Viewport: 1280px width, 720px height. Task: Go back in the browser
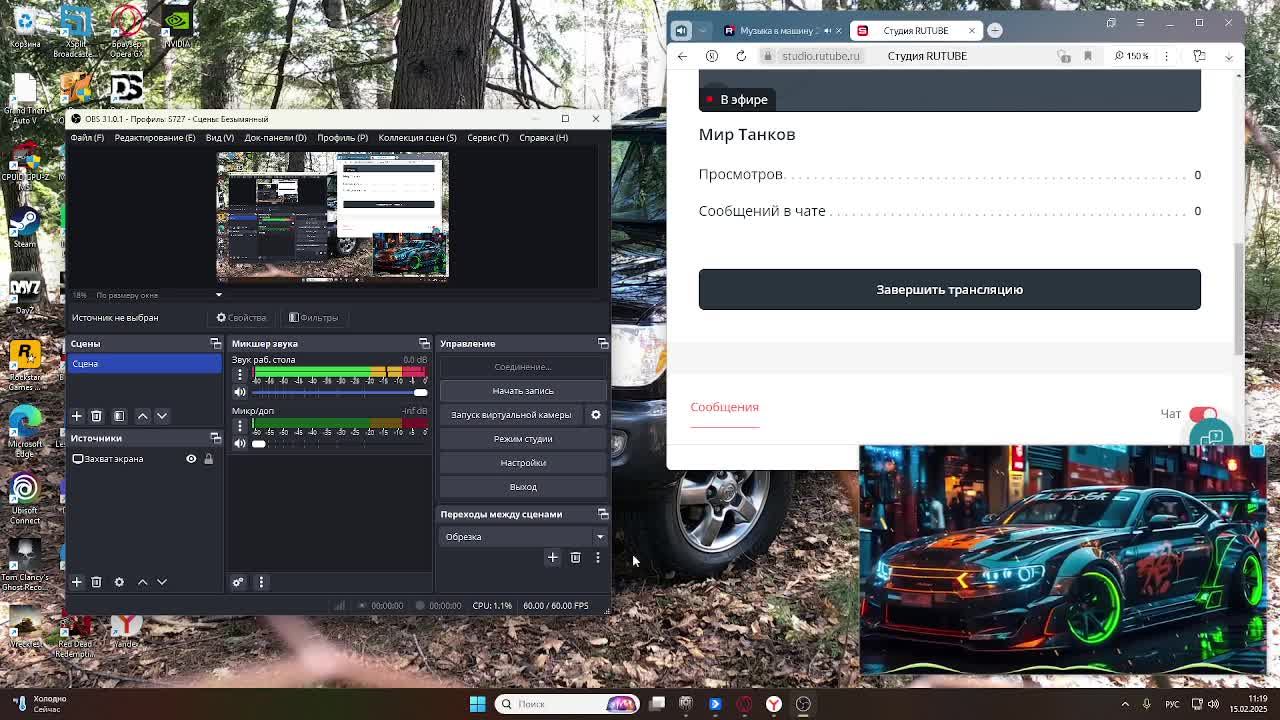[x=682, y=56]
